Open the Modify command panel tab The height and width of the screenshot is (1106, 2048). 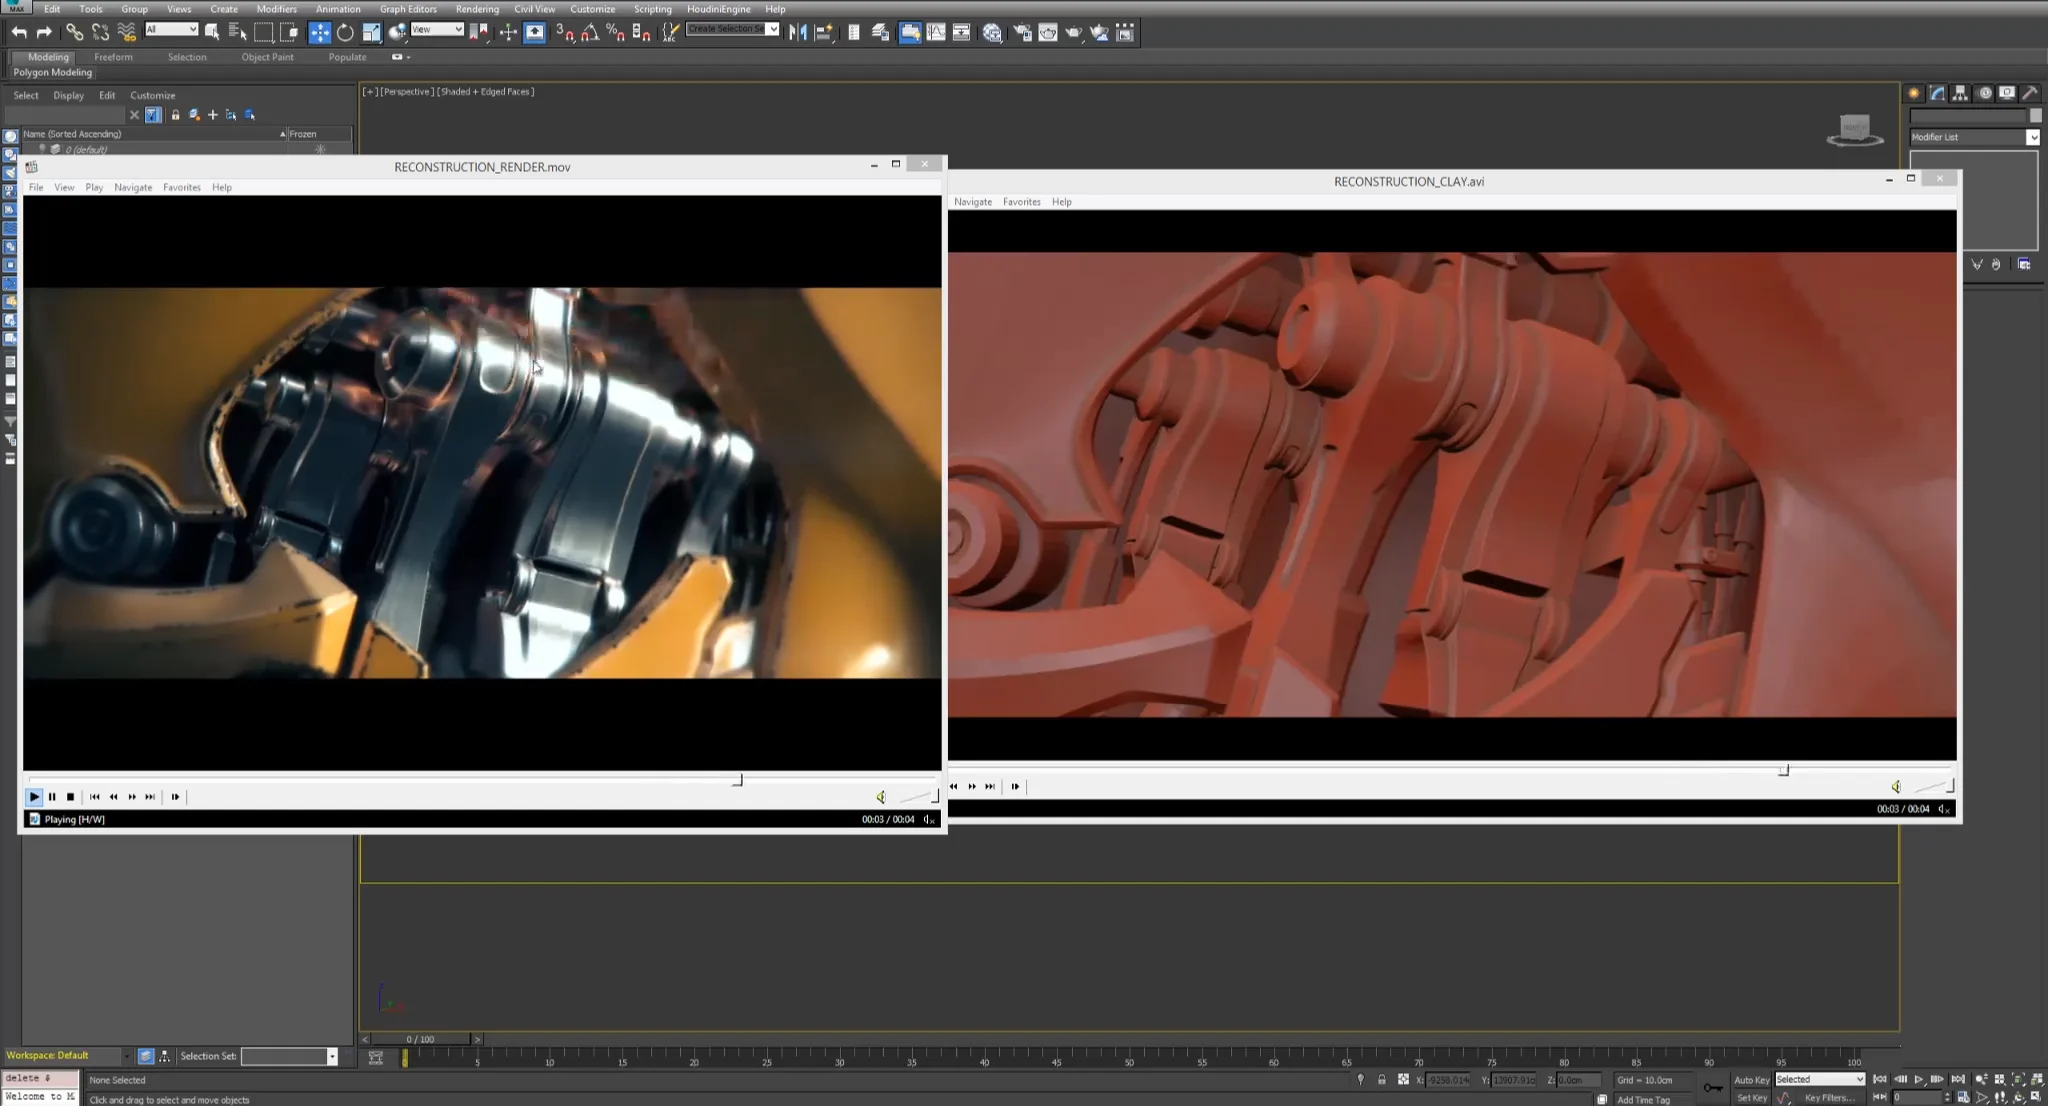point(1937,93)
